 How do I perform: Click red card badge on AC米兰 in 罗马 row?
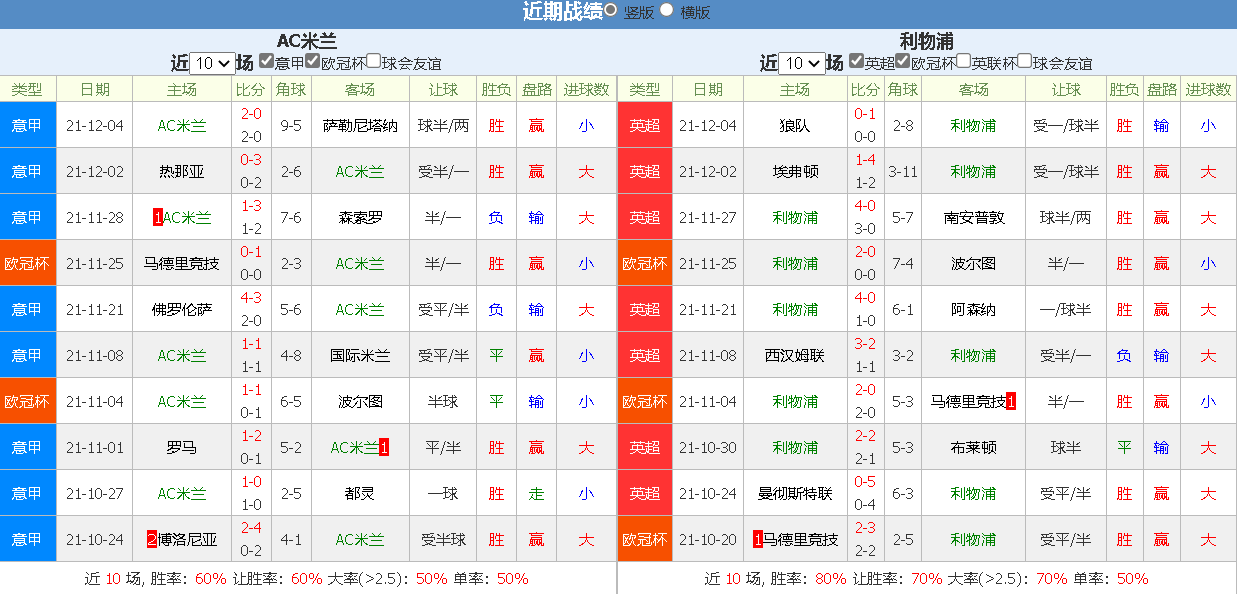coord(384,447)
